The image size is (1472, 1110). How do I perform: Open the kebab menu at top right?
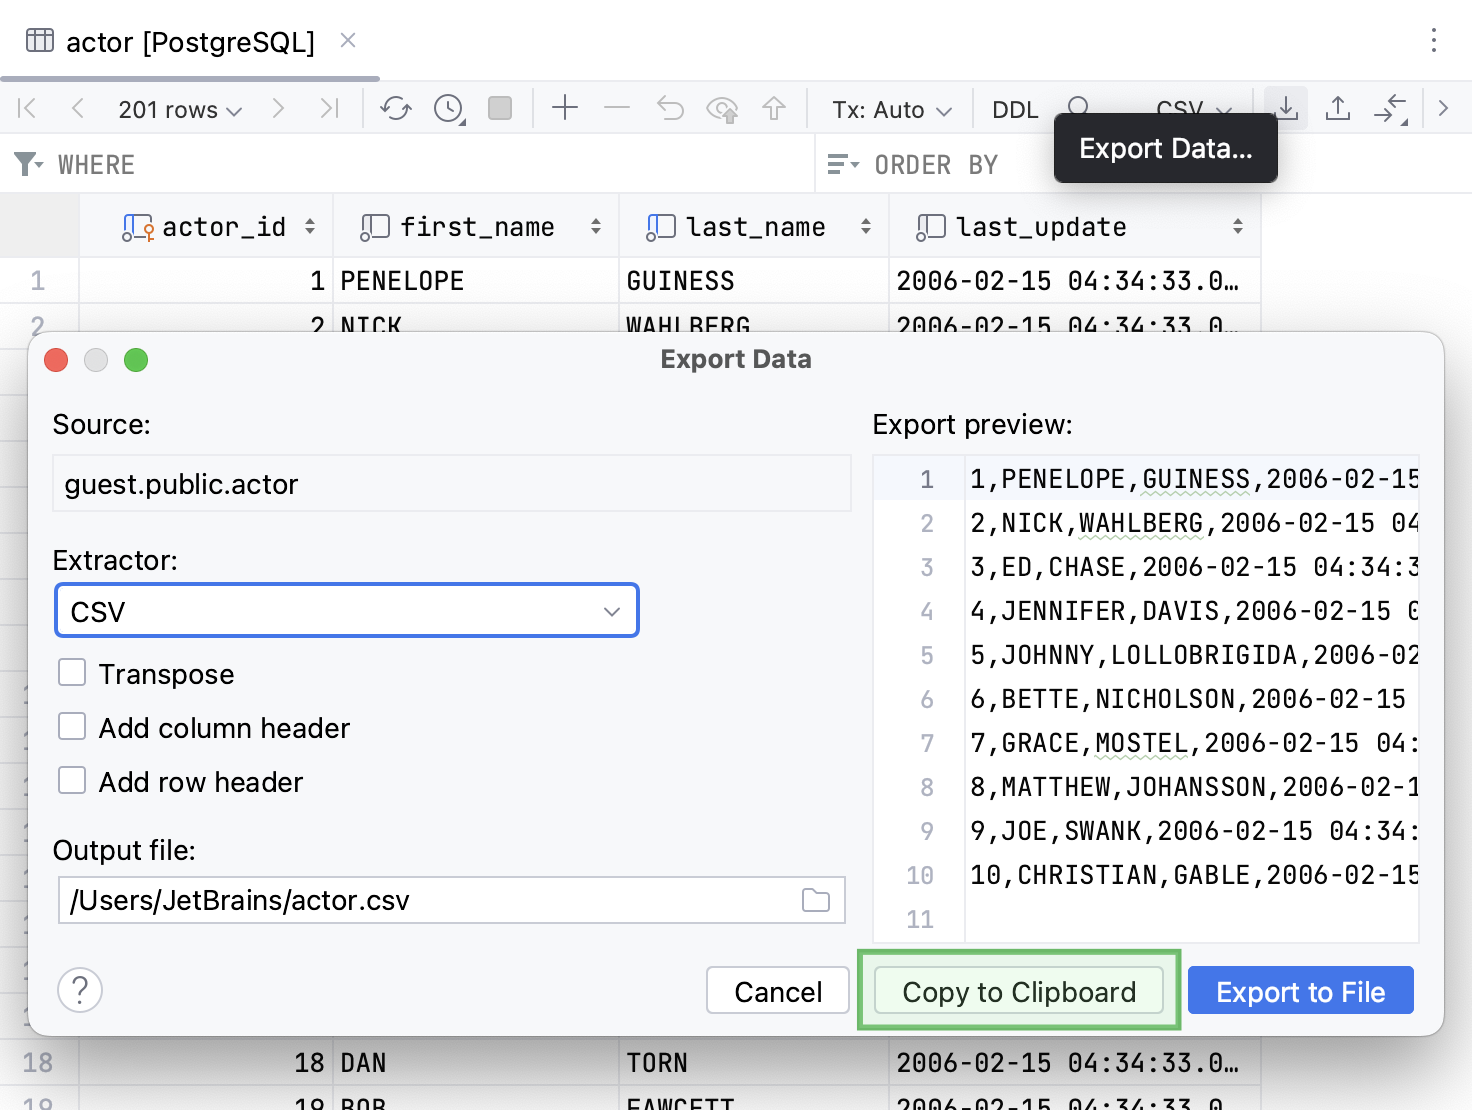1434,41
